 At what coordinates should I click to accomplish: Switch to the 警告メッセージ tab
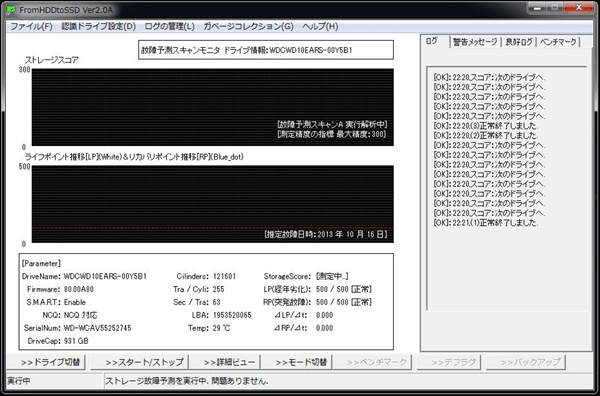tap(475, 42)
